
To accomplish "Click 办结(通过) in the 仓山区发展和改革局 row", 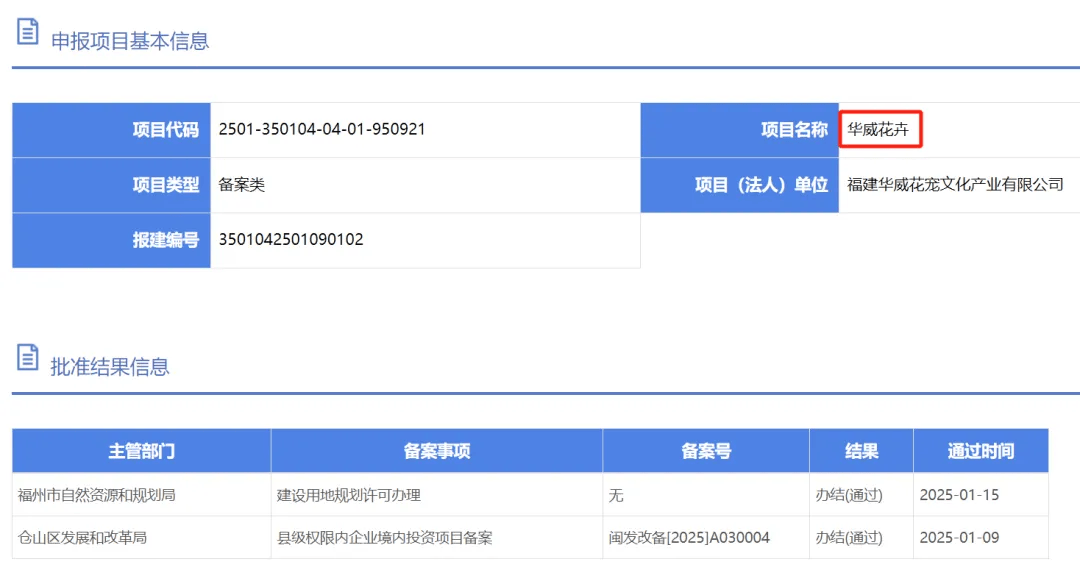I will click(x=849, y=538).
